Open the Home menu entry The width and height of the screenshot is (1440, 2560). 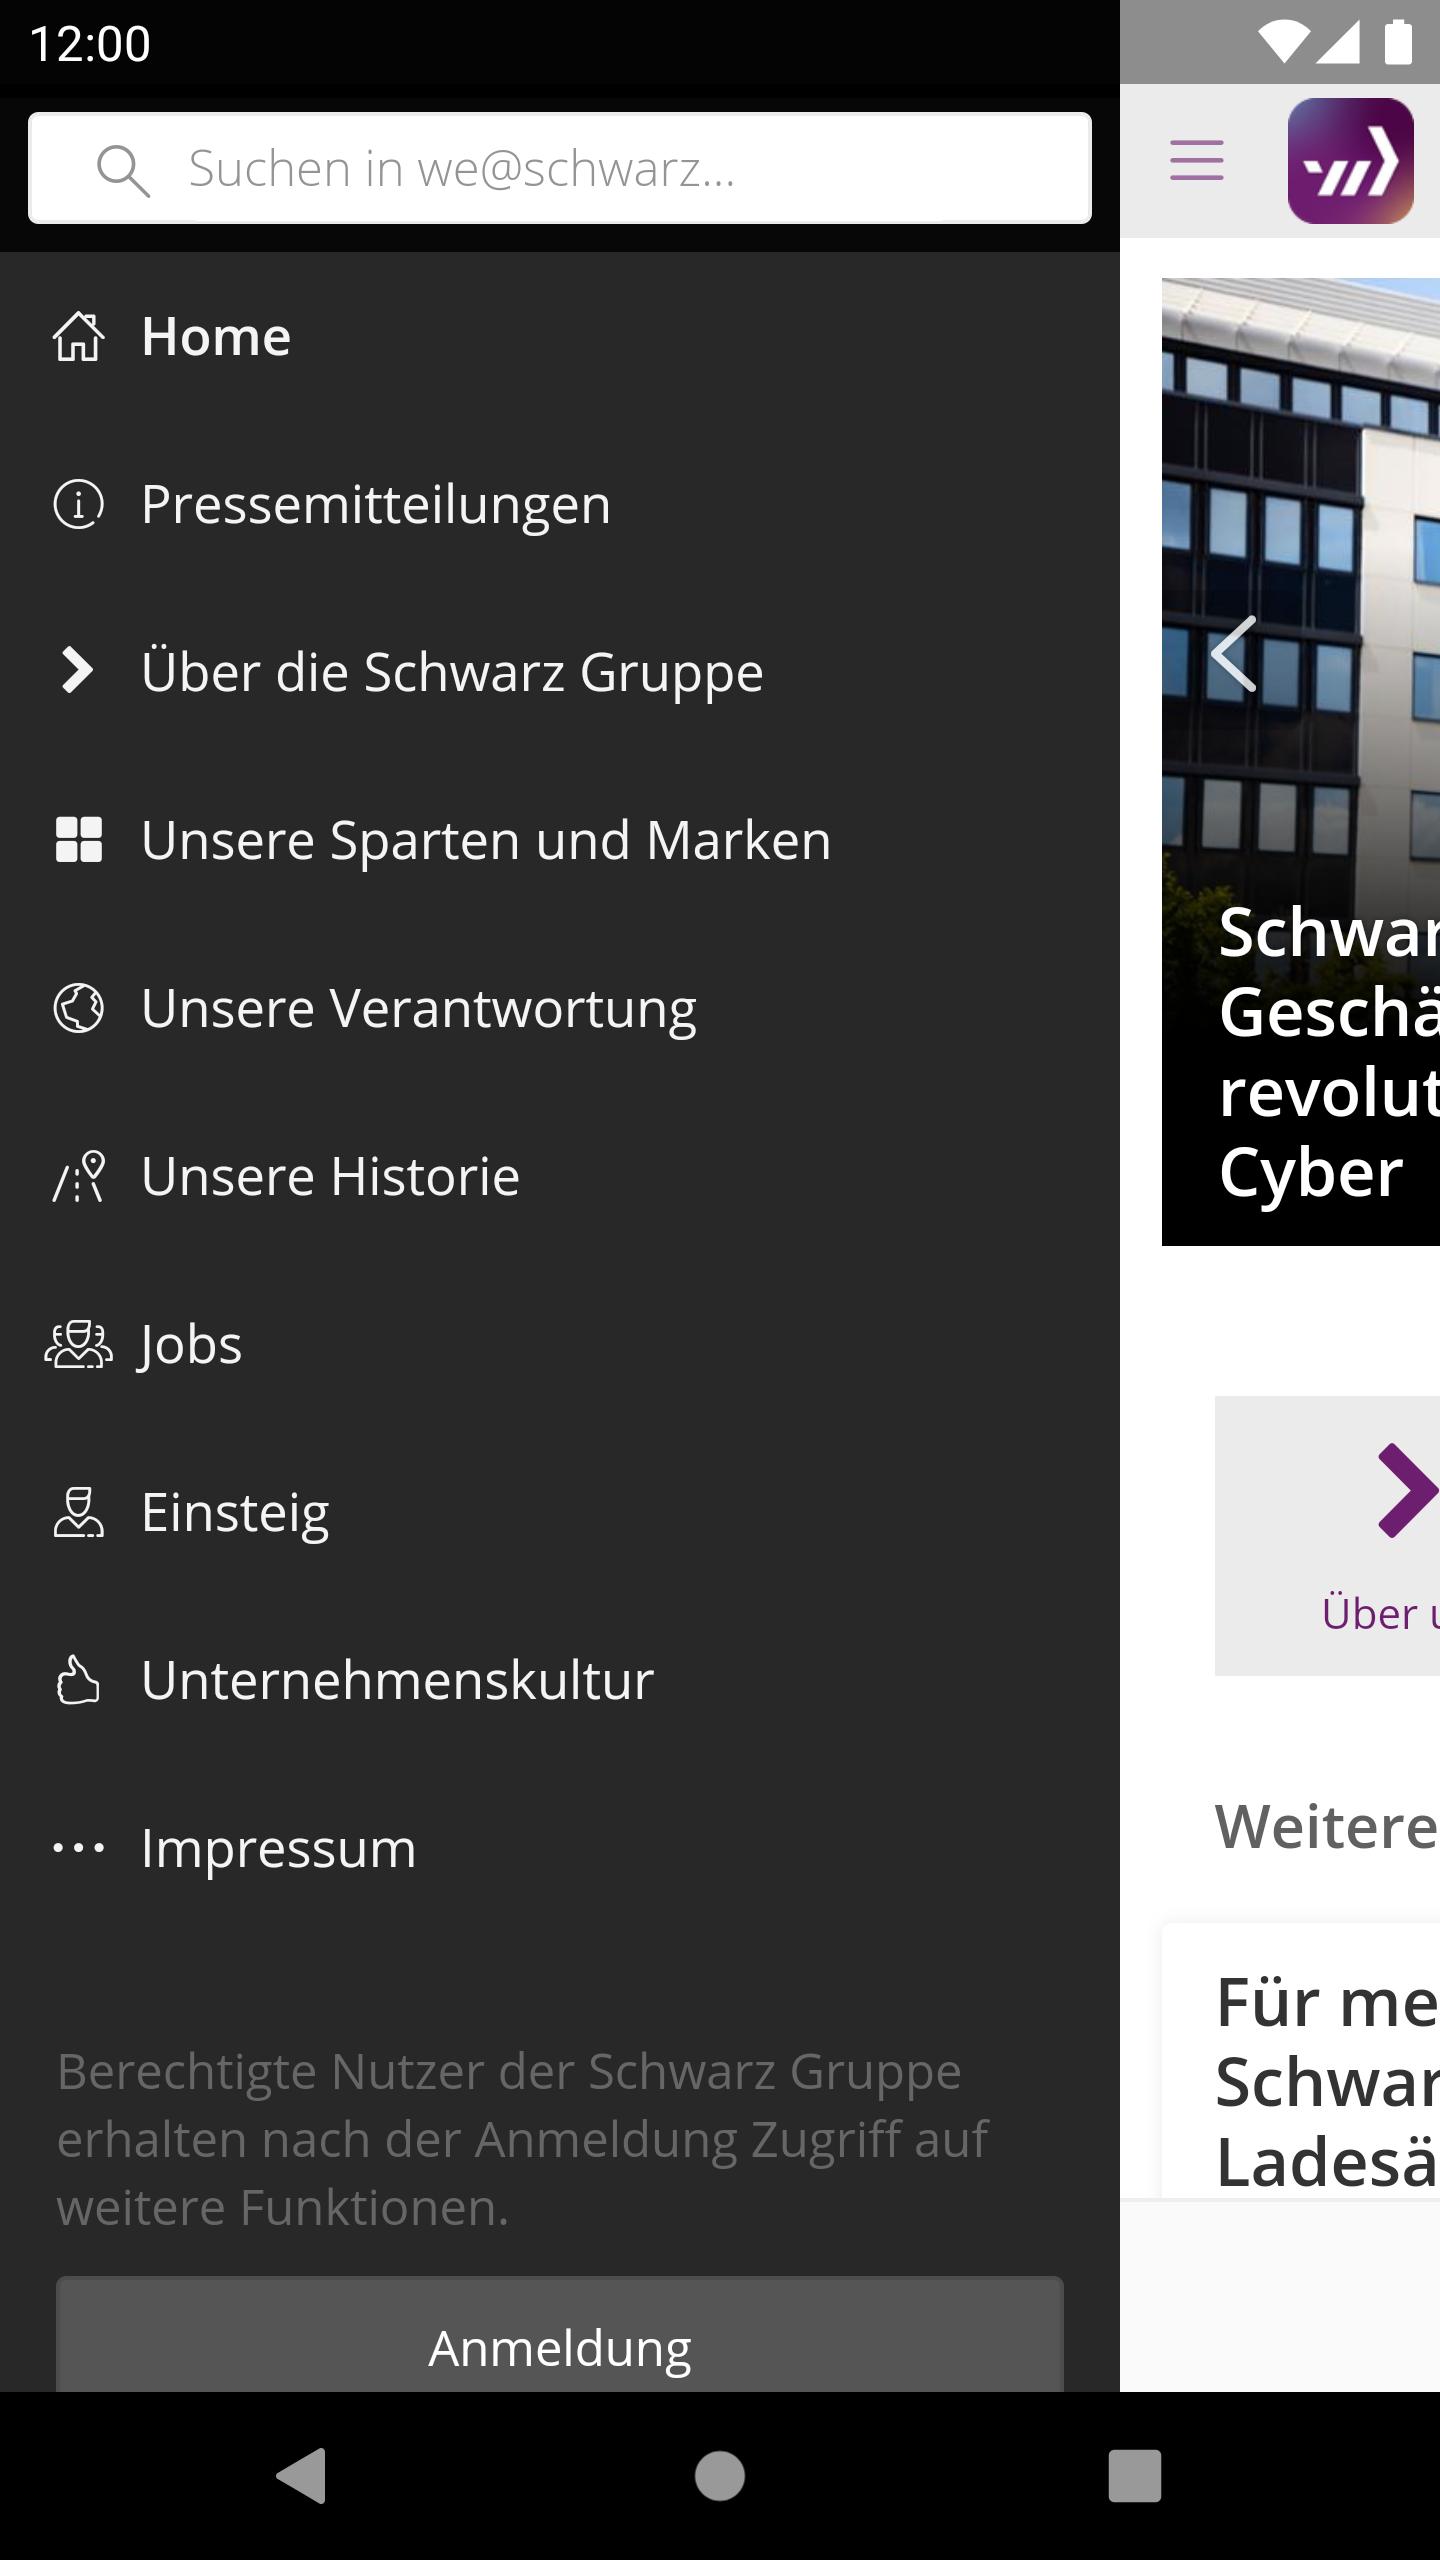coord(560,336)
